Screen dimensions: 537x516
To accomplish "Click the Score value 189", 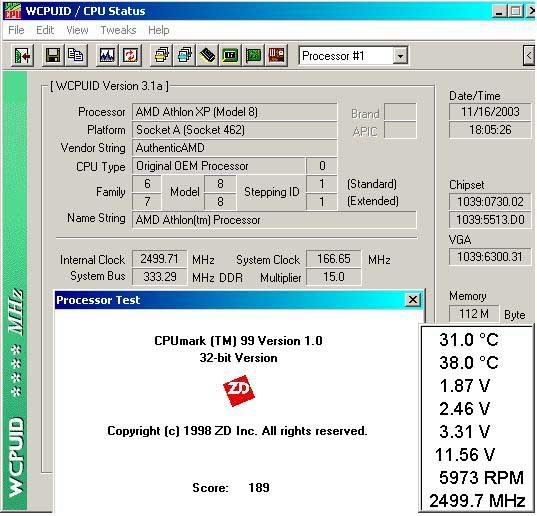I will click(259, 488).
